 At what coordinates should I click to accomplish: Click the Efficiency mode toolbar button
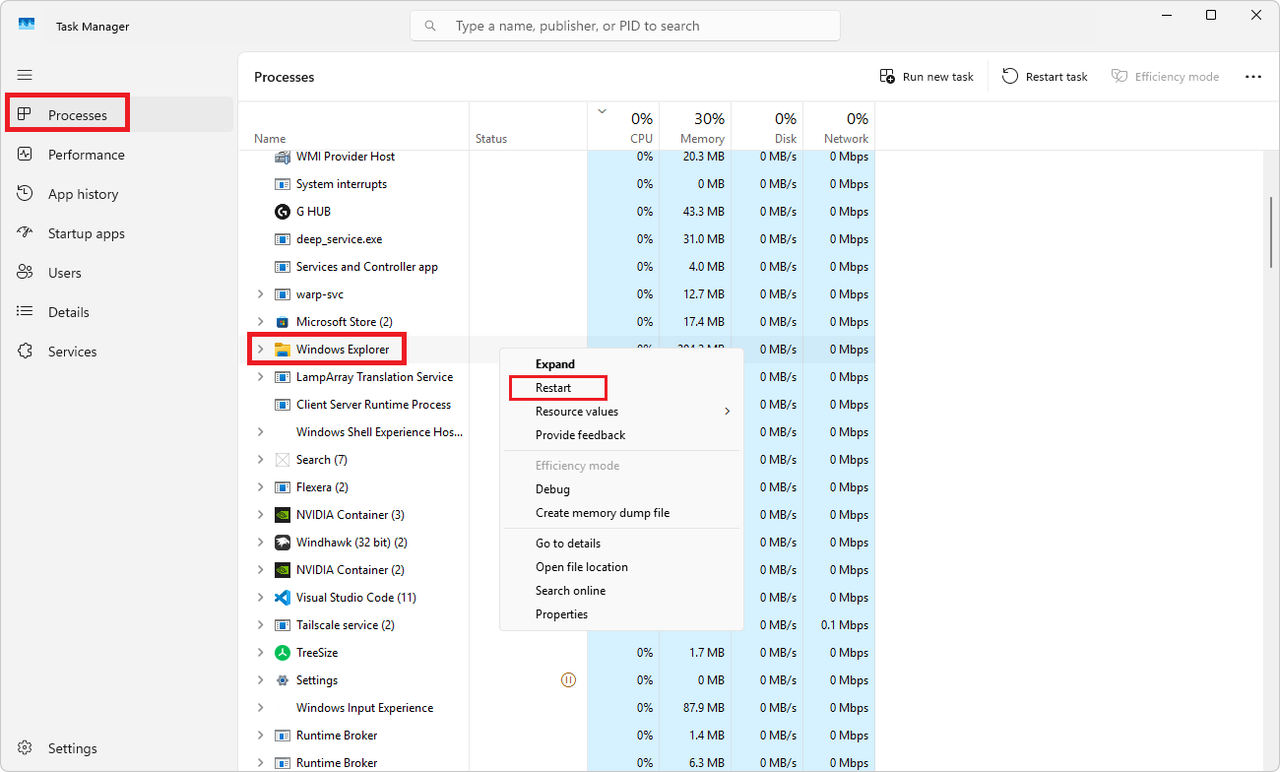1165,76
